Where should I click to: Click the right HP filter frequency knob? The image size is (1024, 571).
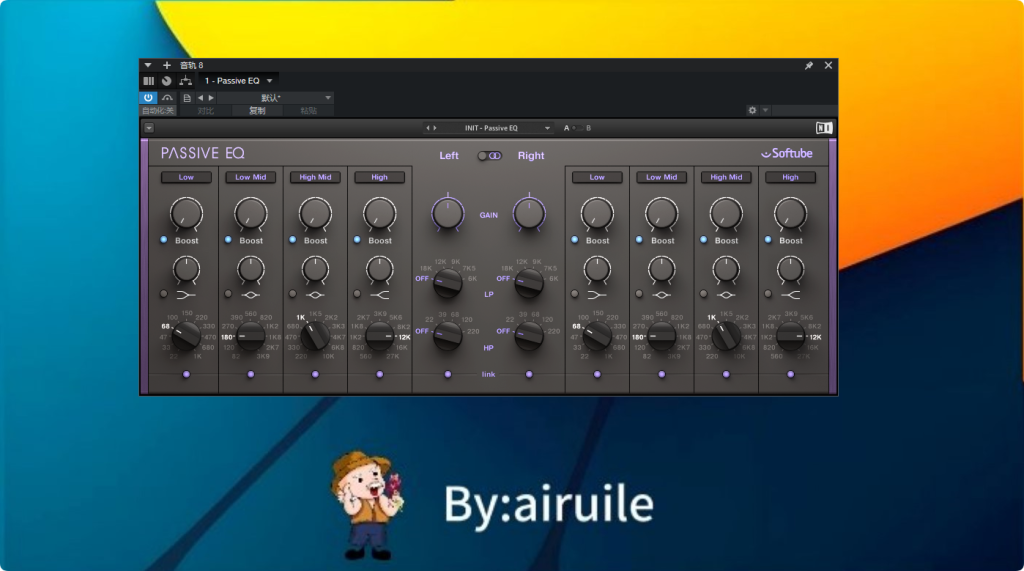click(529, 336)
